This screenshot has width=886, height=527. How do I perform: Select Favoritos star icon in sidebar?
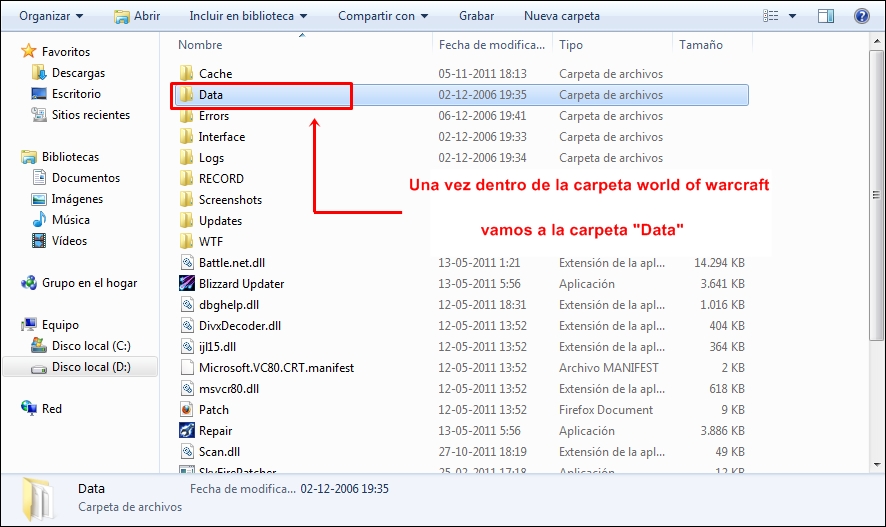[28, 51]
